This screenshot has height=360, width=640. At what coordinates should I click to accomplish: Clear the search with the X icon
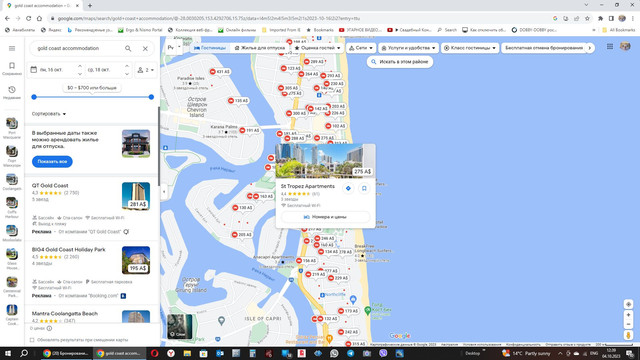coord(145,48)
